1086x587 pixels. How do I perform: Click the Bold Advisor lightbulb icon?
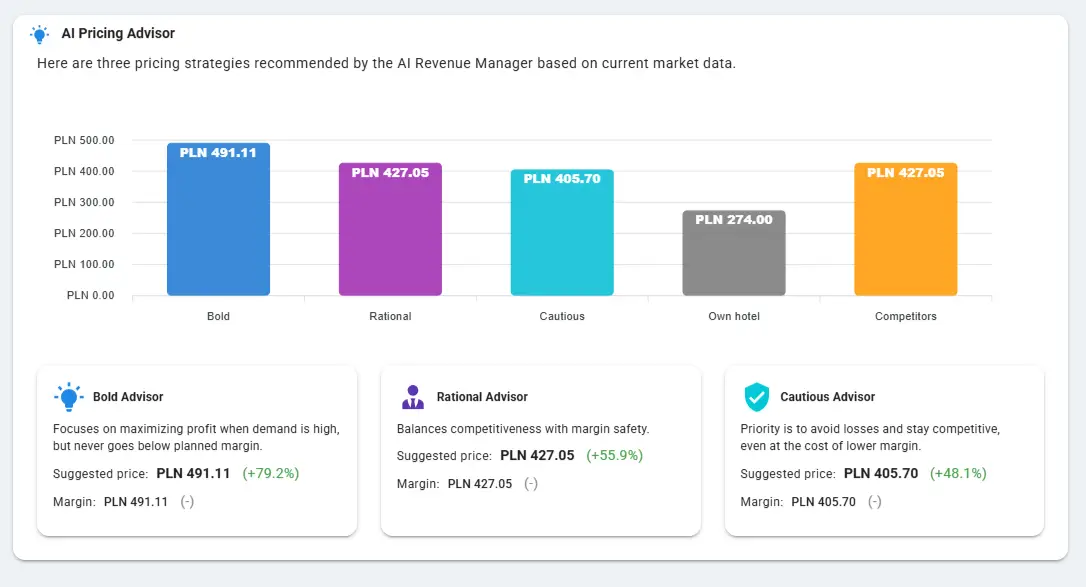pos(68,397)
